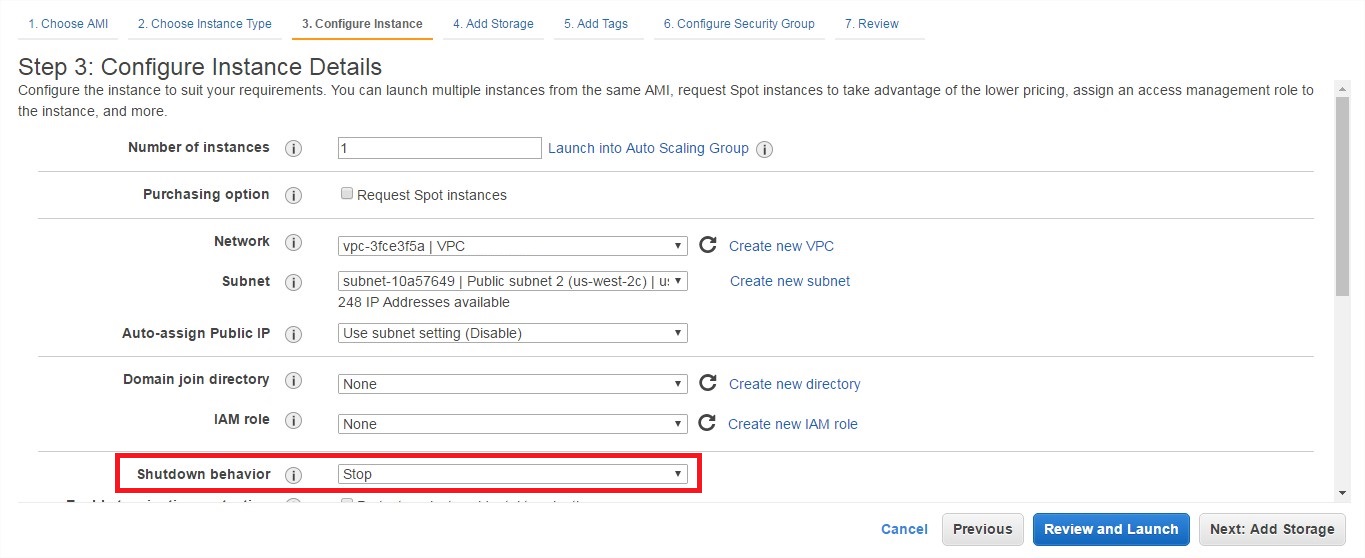Go to 2. Choose Instance Type tab

coord(205,24)
